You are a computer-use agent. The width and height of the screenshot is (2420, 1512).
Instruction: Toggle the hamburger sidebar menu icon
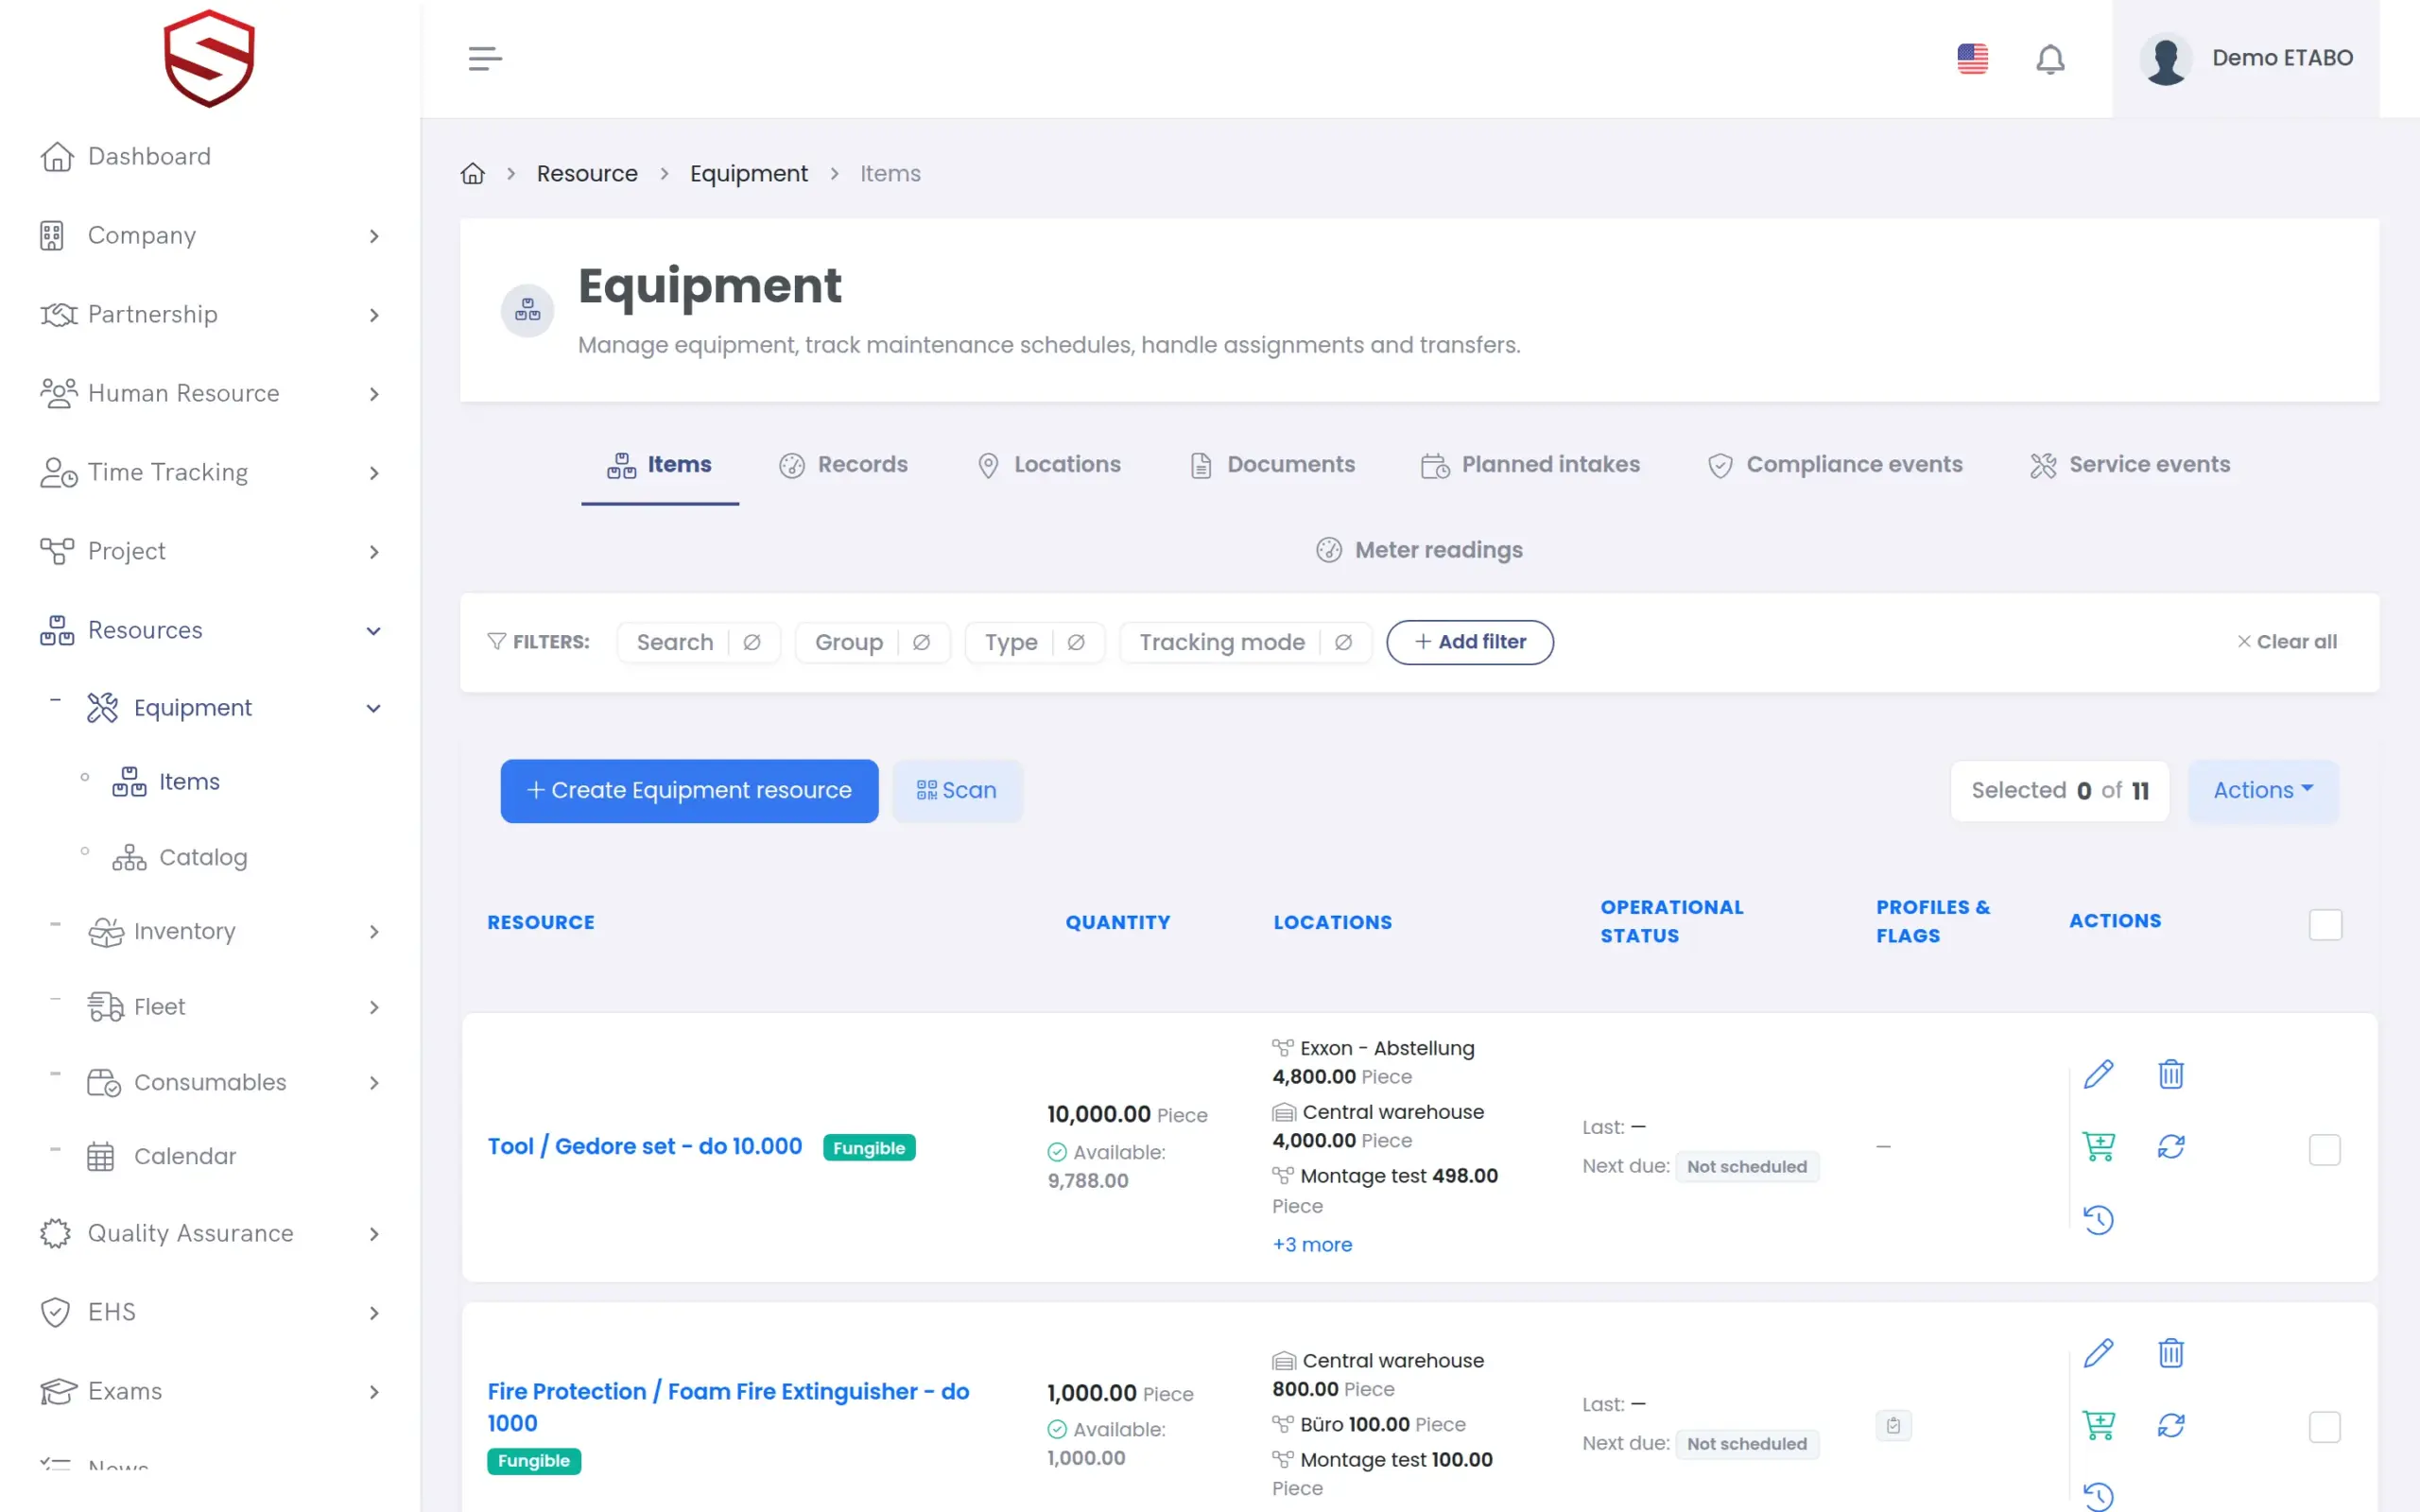pyautogui.click(x=485, y=58)
